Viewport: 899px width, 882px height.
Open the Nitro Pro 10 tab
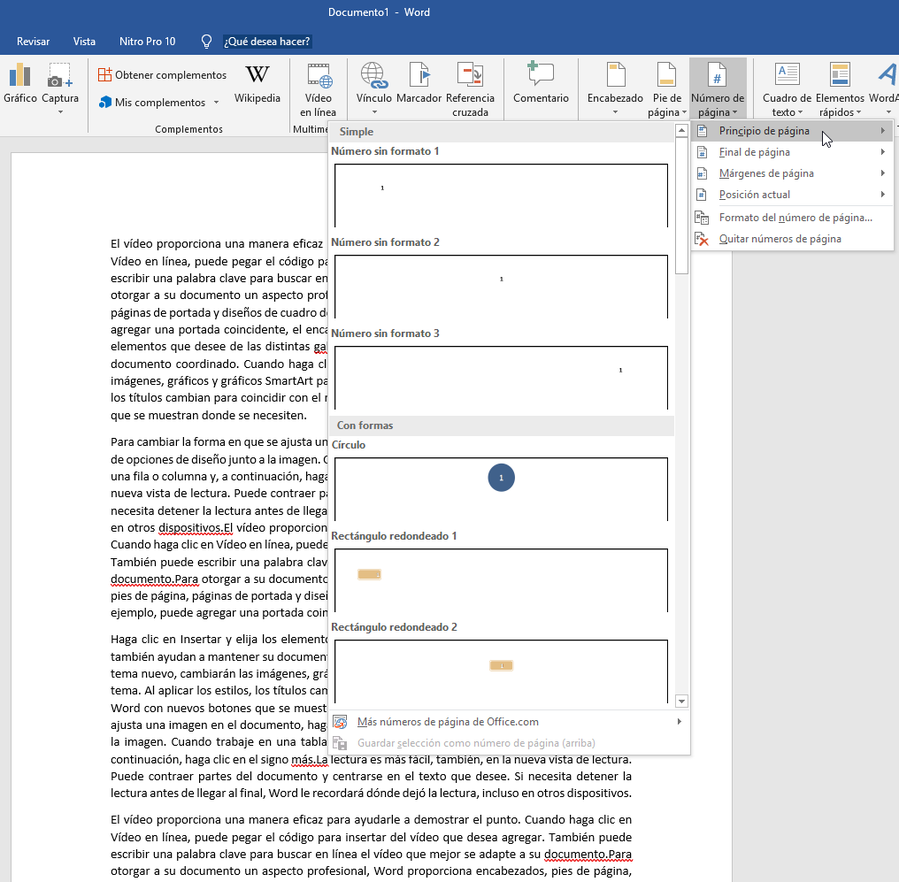[147, 41]
